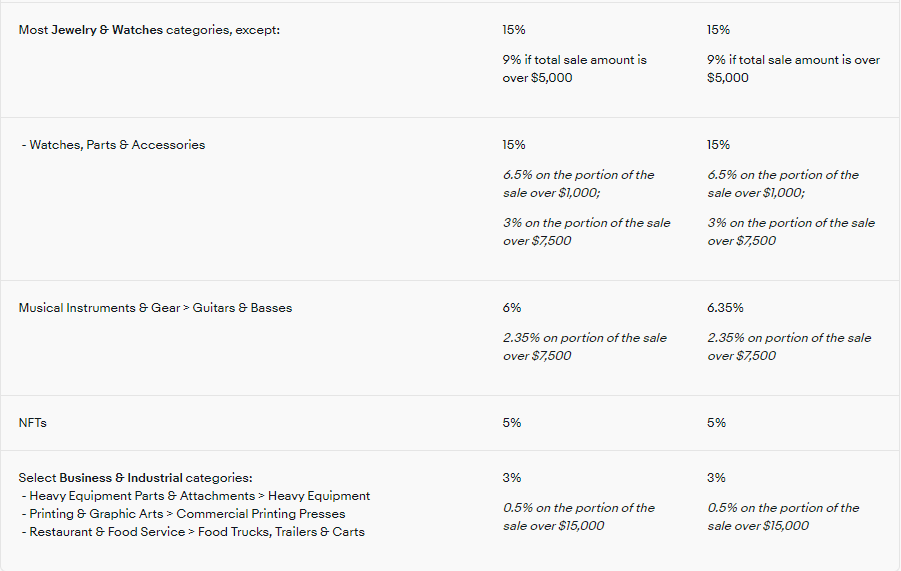Click the 6% fee for Guitars & Basses
Image resolution: width=901 pixels, height=571 pixels.
click(x=511, y=308)
